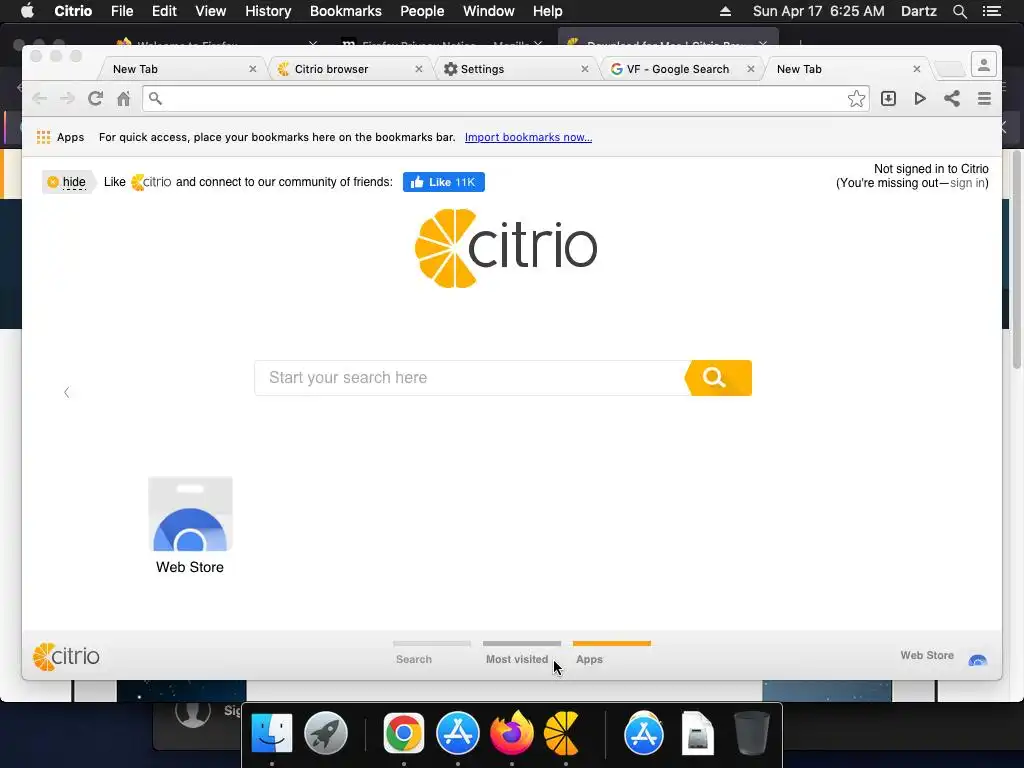Viewport: 1024px width, 768px height.
Task: Open Launchpad rocket in the dock
Action: pyautogui.click(x=325, y=733)
